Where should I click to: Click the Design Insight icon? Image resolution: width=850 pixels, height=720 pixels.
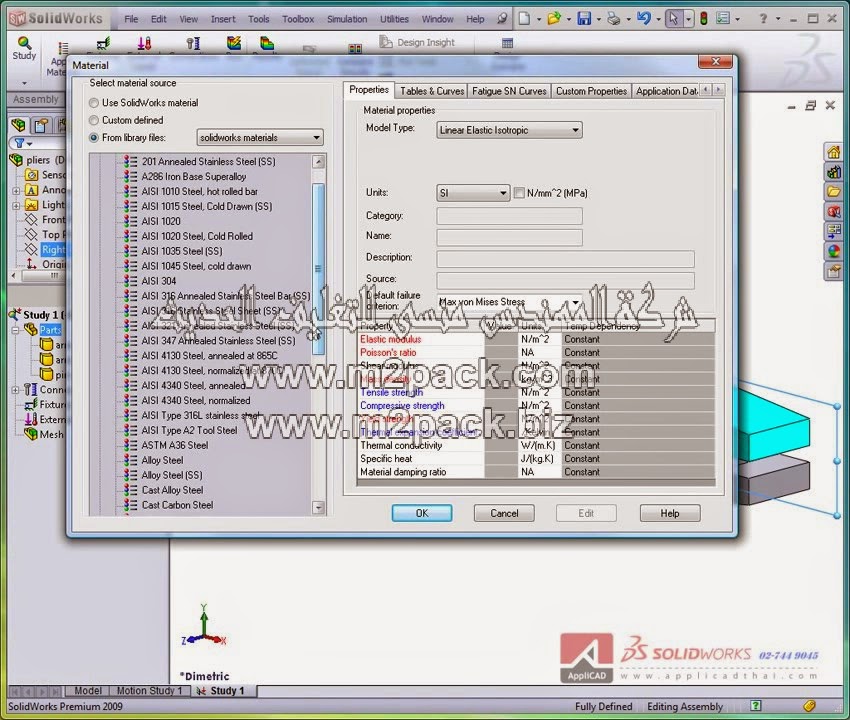pyautogui.click(x=385, y=42)
